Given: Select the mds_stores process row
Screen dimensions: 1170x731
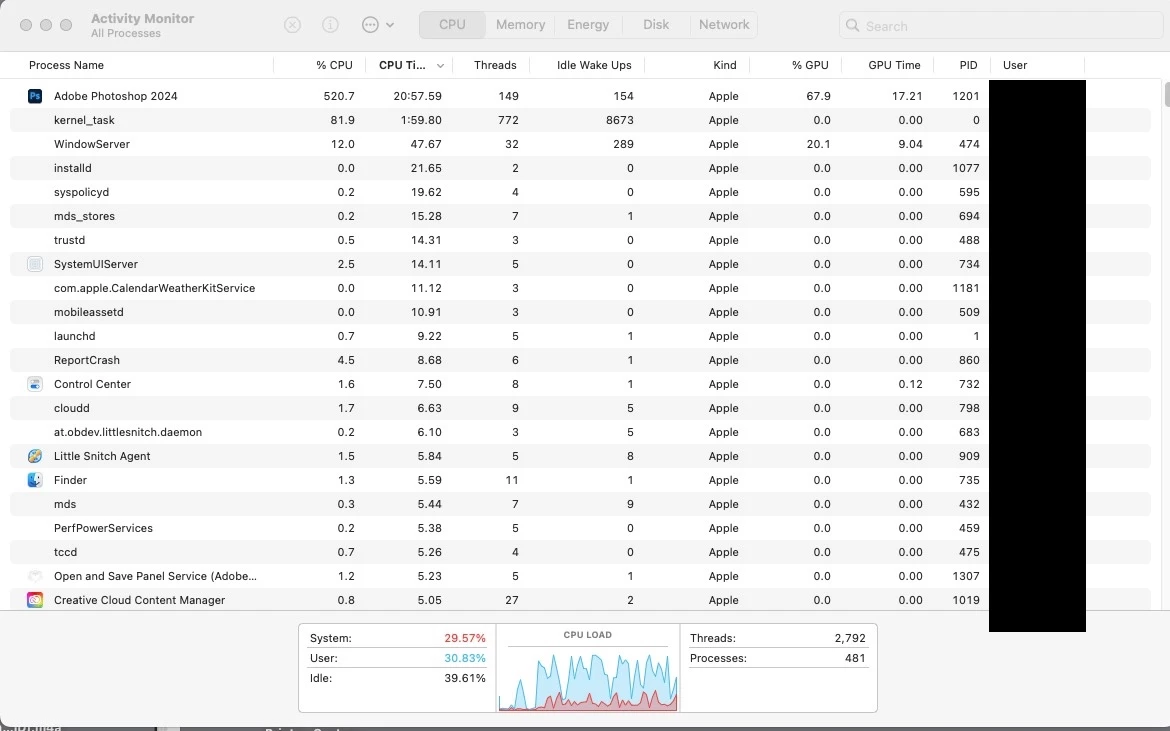Looking at the screenshot, I should [x=580, y=216].
